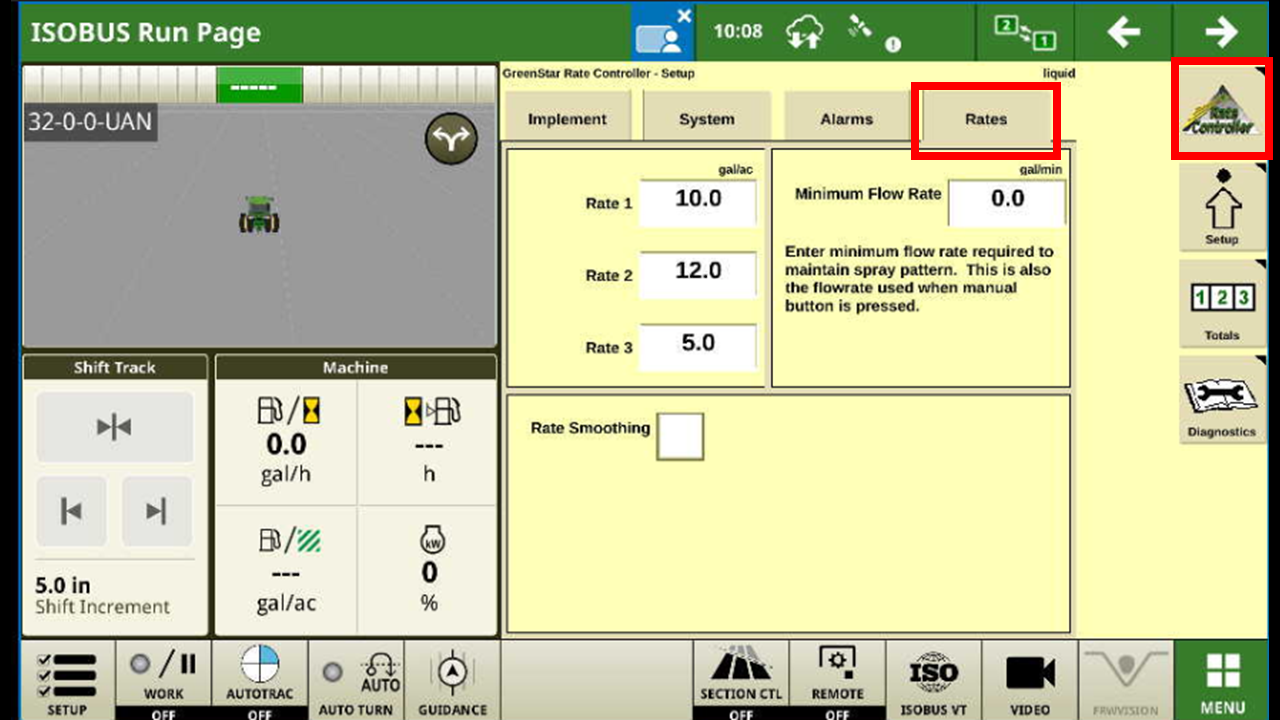The height and width of the screenshot is (720, 1280).
Task: Switch to the System tab
Action: (706, 118)
